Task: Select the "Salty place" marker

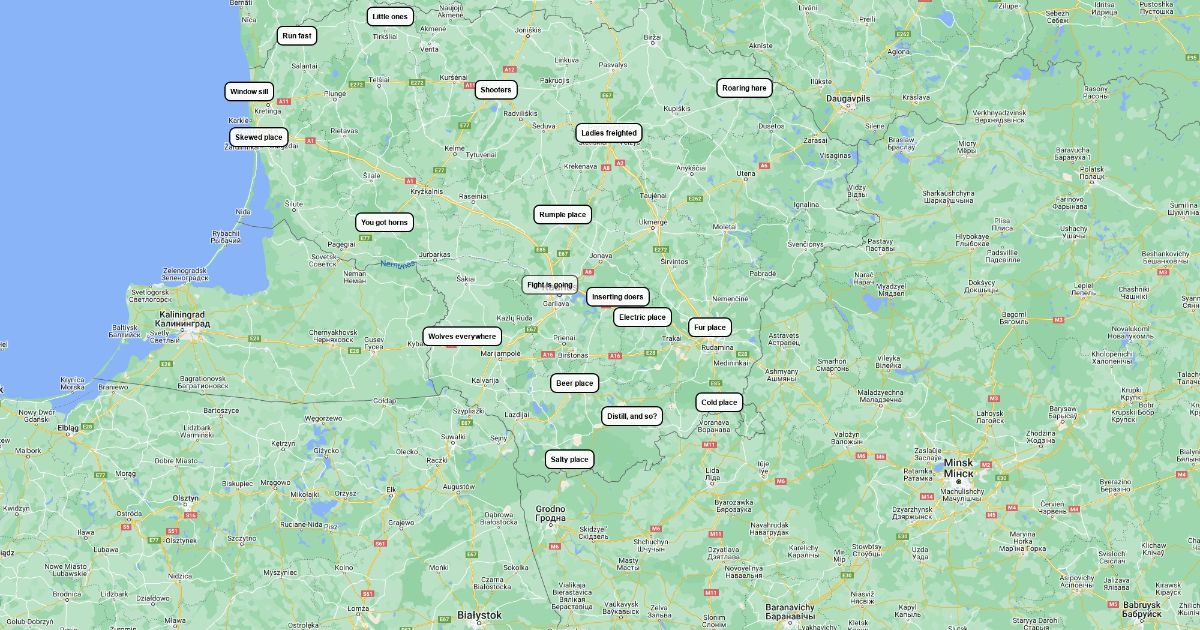Action: tap(570, 460)
